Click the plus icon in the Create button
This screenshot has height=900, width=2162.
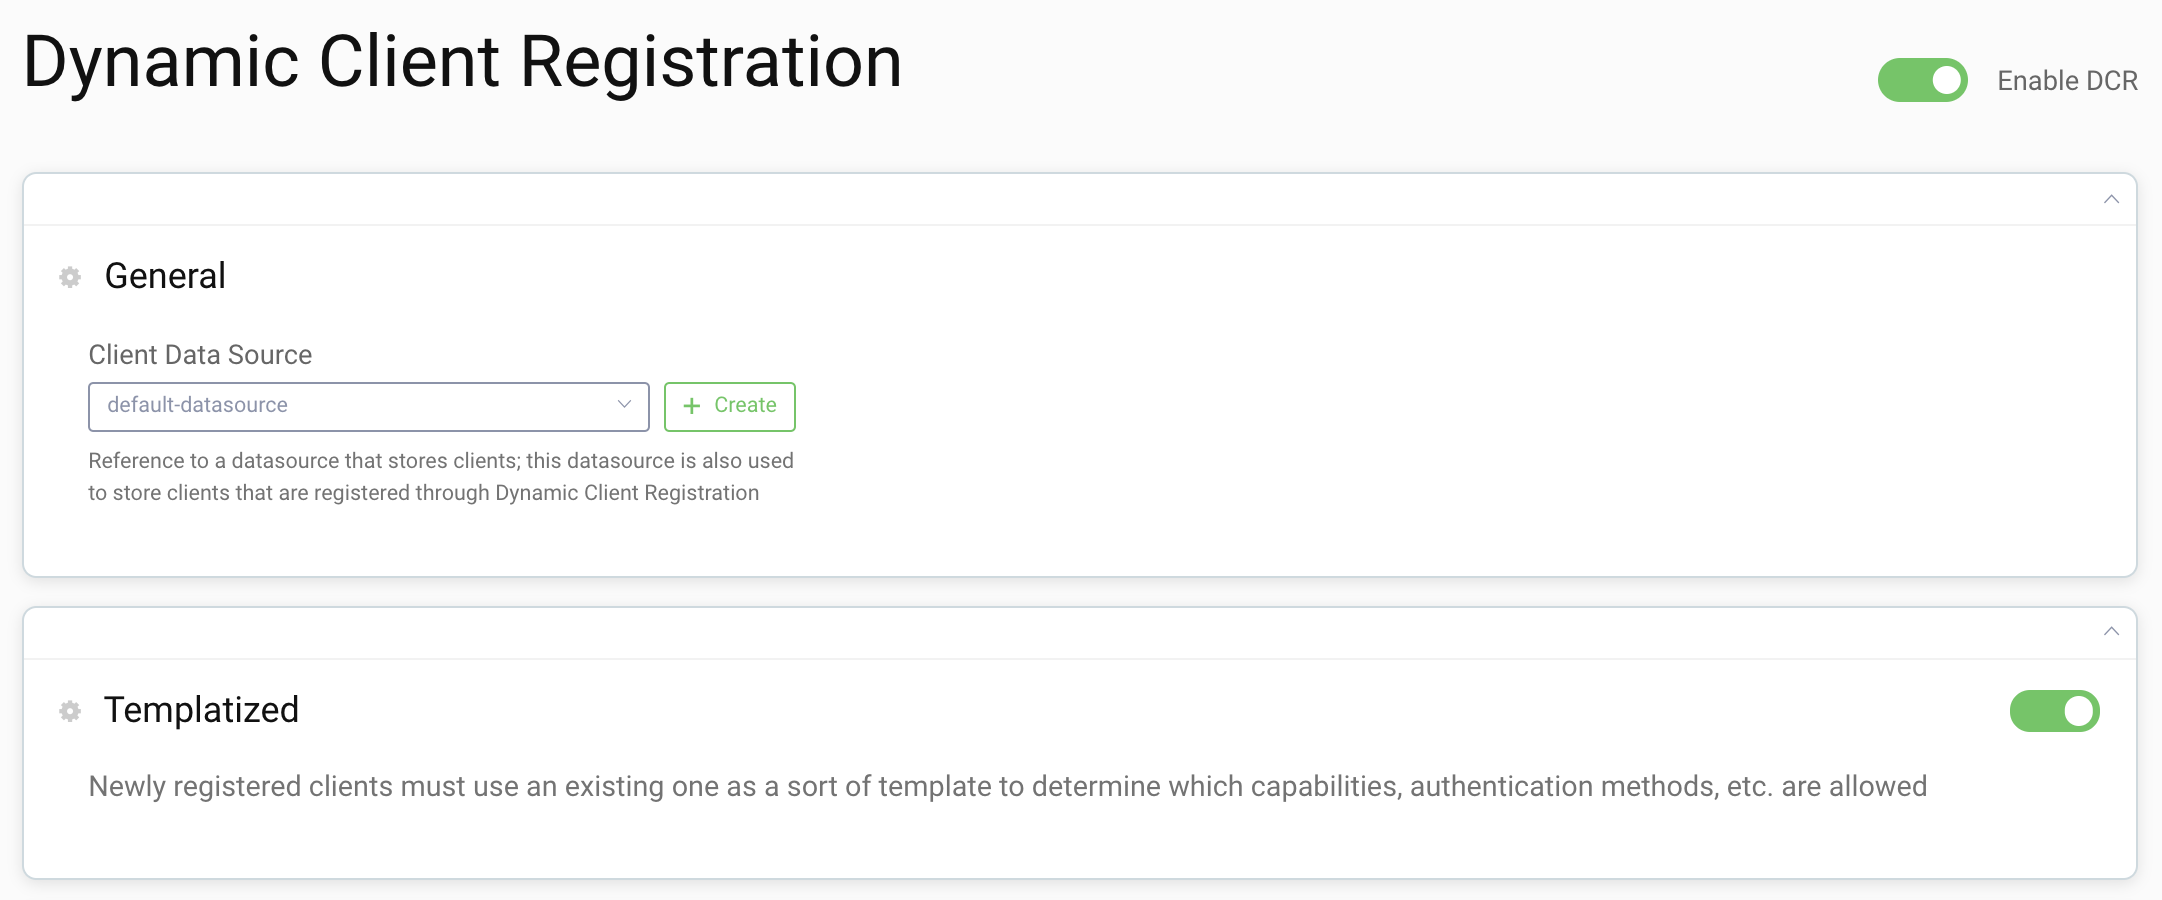[x=691, y=406]
